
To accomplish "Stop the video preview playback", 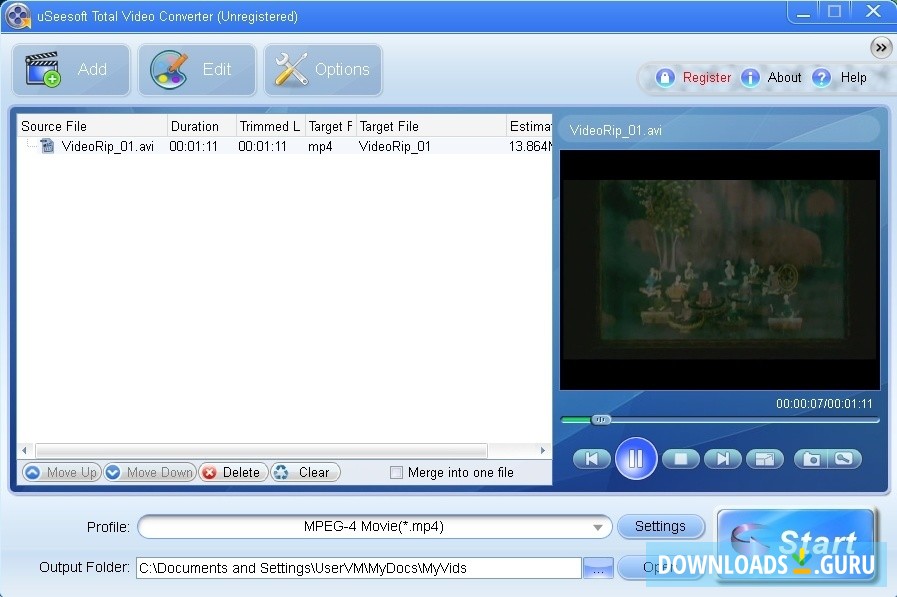I will coord(680,459).
